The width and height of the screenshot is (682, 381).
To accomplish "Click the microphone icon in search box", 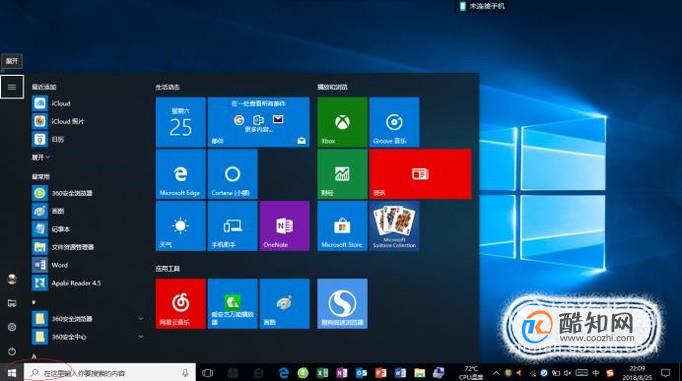I will tap(185, 373).
